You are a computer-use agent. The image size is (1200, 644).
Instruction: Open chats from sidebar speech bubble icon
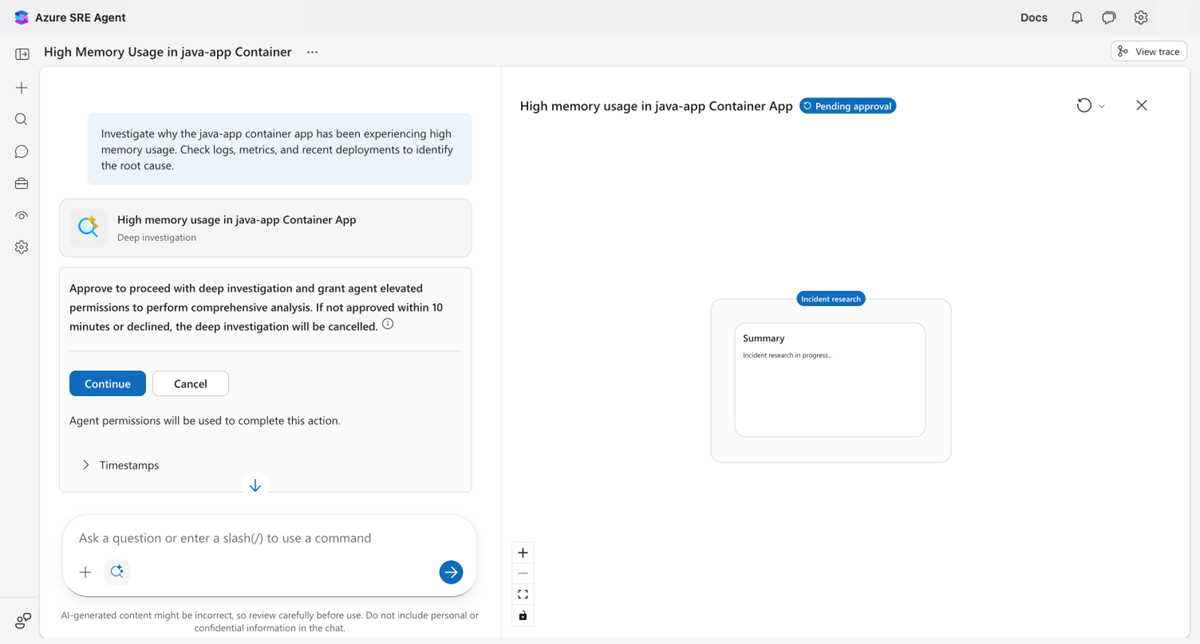click(x=22, y=152)
